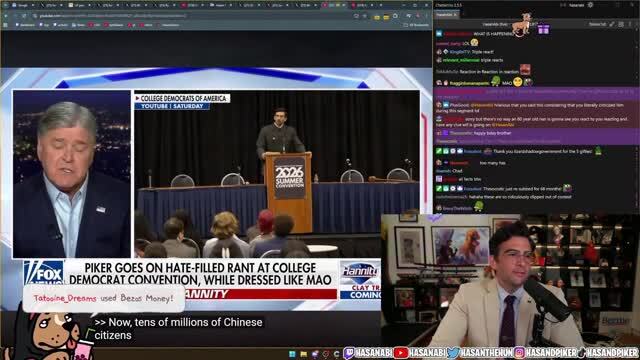The image size is (640, 360).
Task: Open Chatterino settings gear
Action: point(590,5)
